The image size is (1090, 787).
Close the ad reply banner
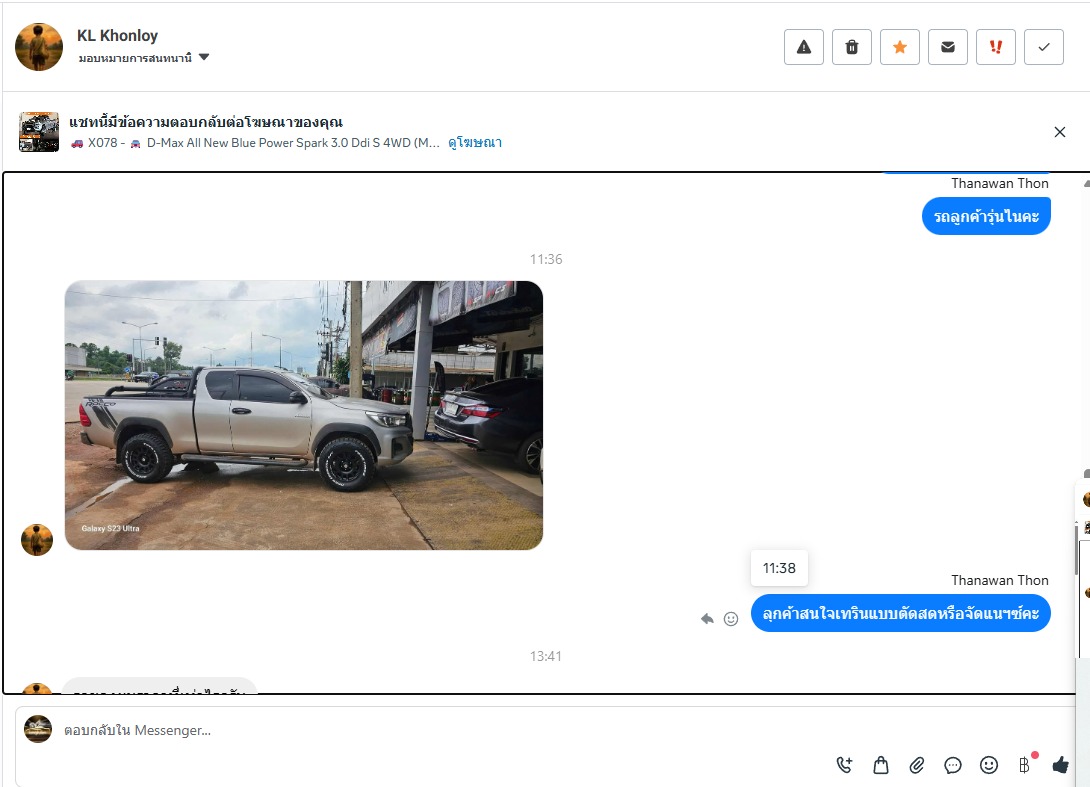tap(1060, 132)
